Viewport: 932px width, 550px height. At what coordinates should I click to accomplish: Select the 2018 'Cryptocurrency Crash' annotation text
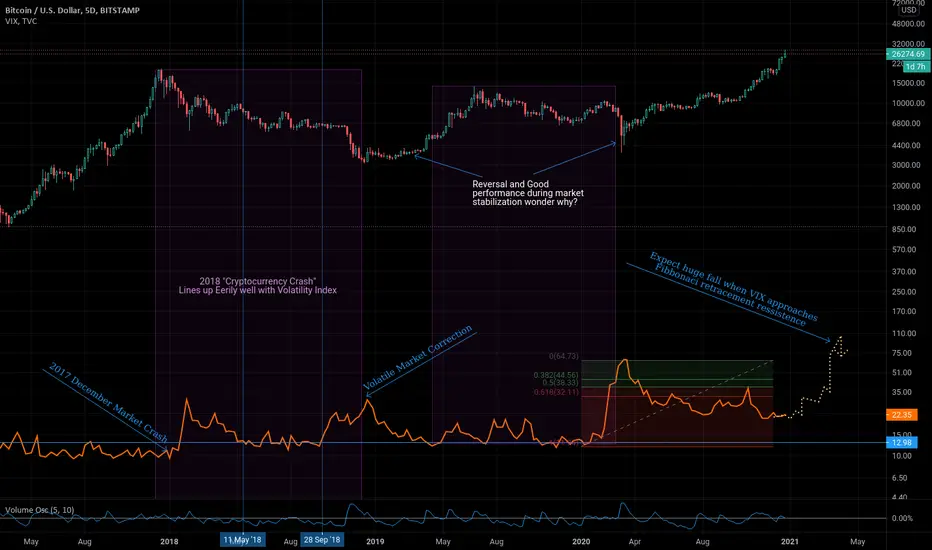(258, 286)
